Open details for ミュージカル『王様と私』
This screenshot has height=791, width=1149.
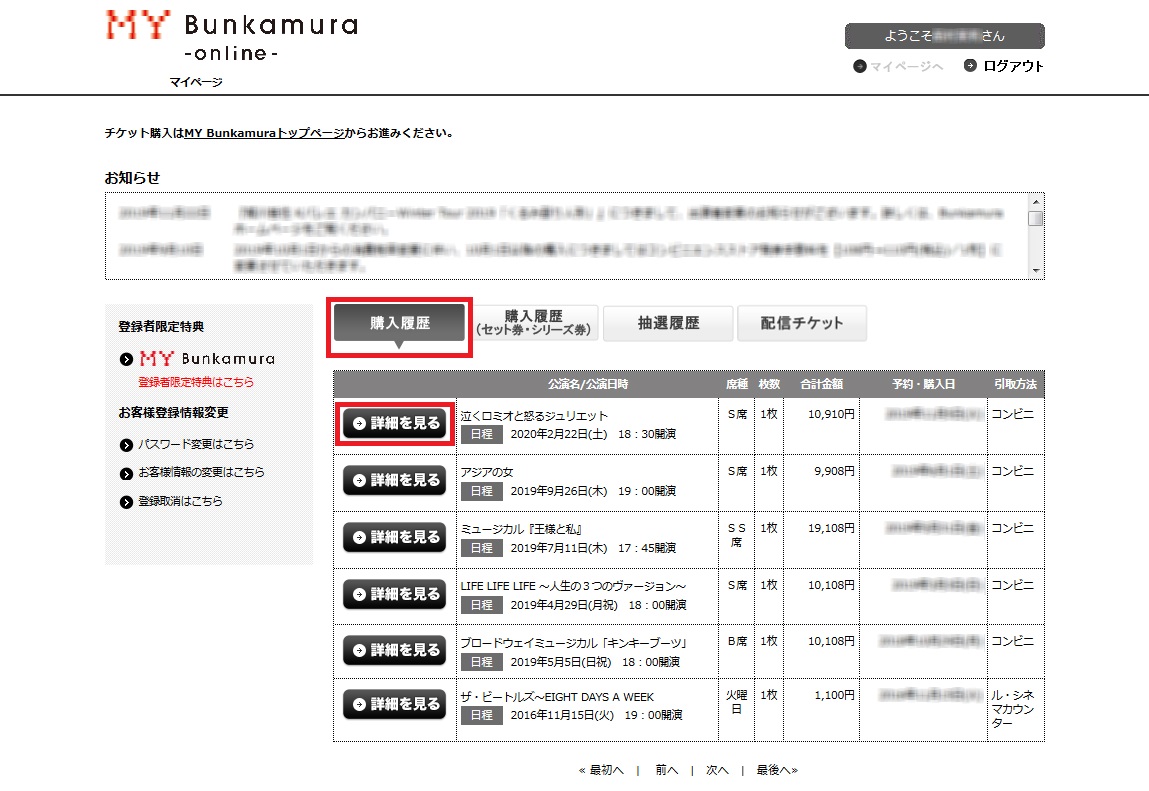(x=395, y=538)
